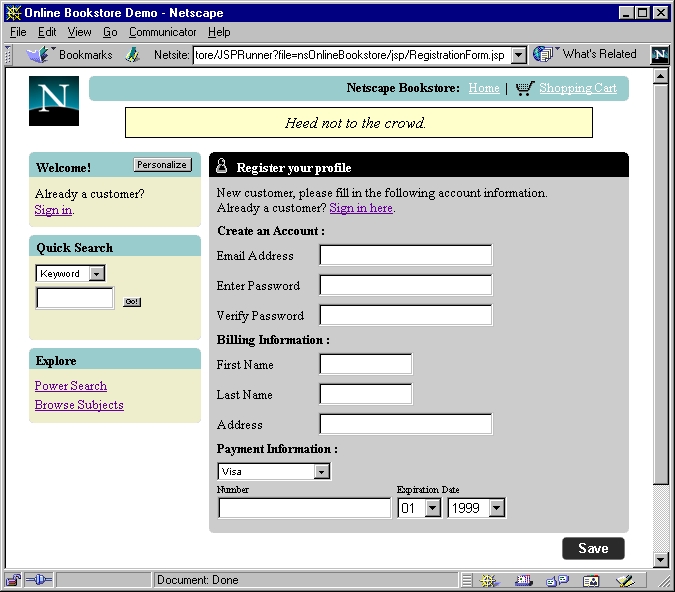The width and height of the screenshot is (675, 592).
Task: Click the online/offline connection icon in status bar
Action: point(39,580)
